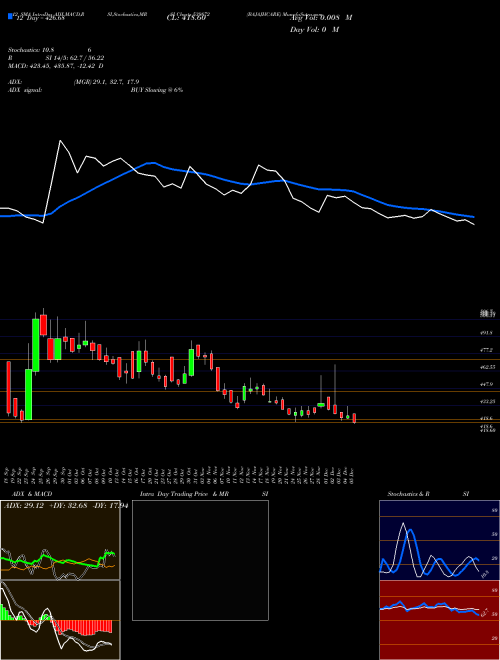500x660 pixels.
Task: Click the empty Intra Day Trading Price chart box
Action: tap(200, 560)
